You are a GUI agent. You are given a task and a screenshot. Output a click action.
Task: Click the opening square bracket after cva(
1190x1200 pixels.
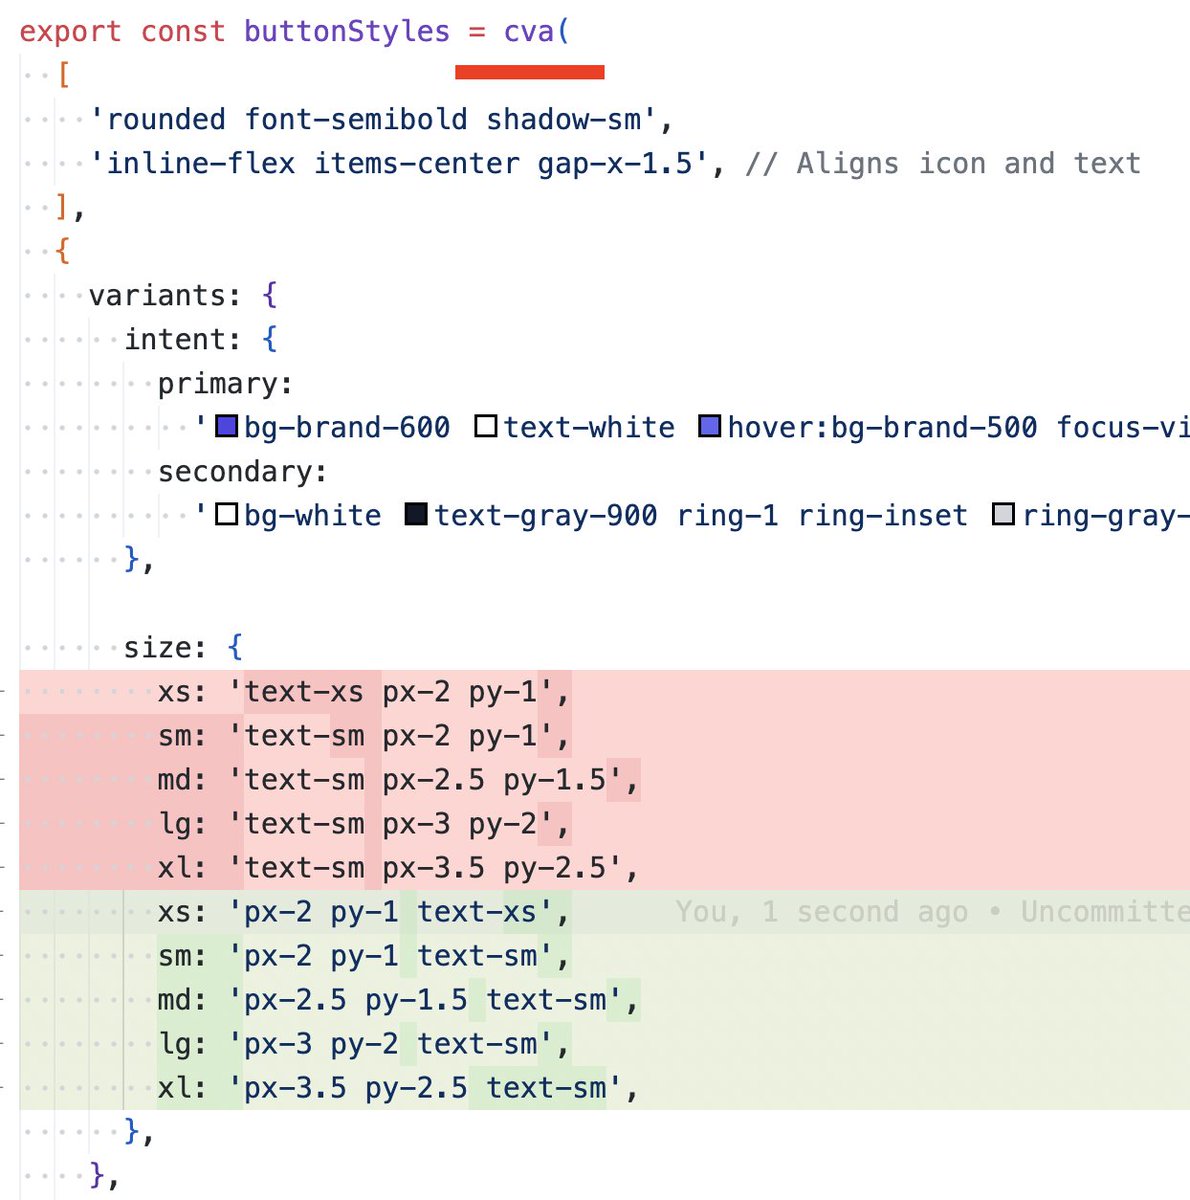[x=63, y=75]
